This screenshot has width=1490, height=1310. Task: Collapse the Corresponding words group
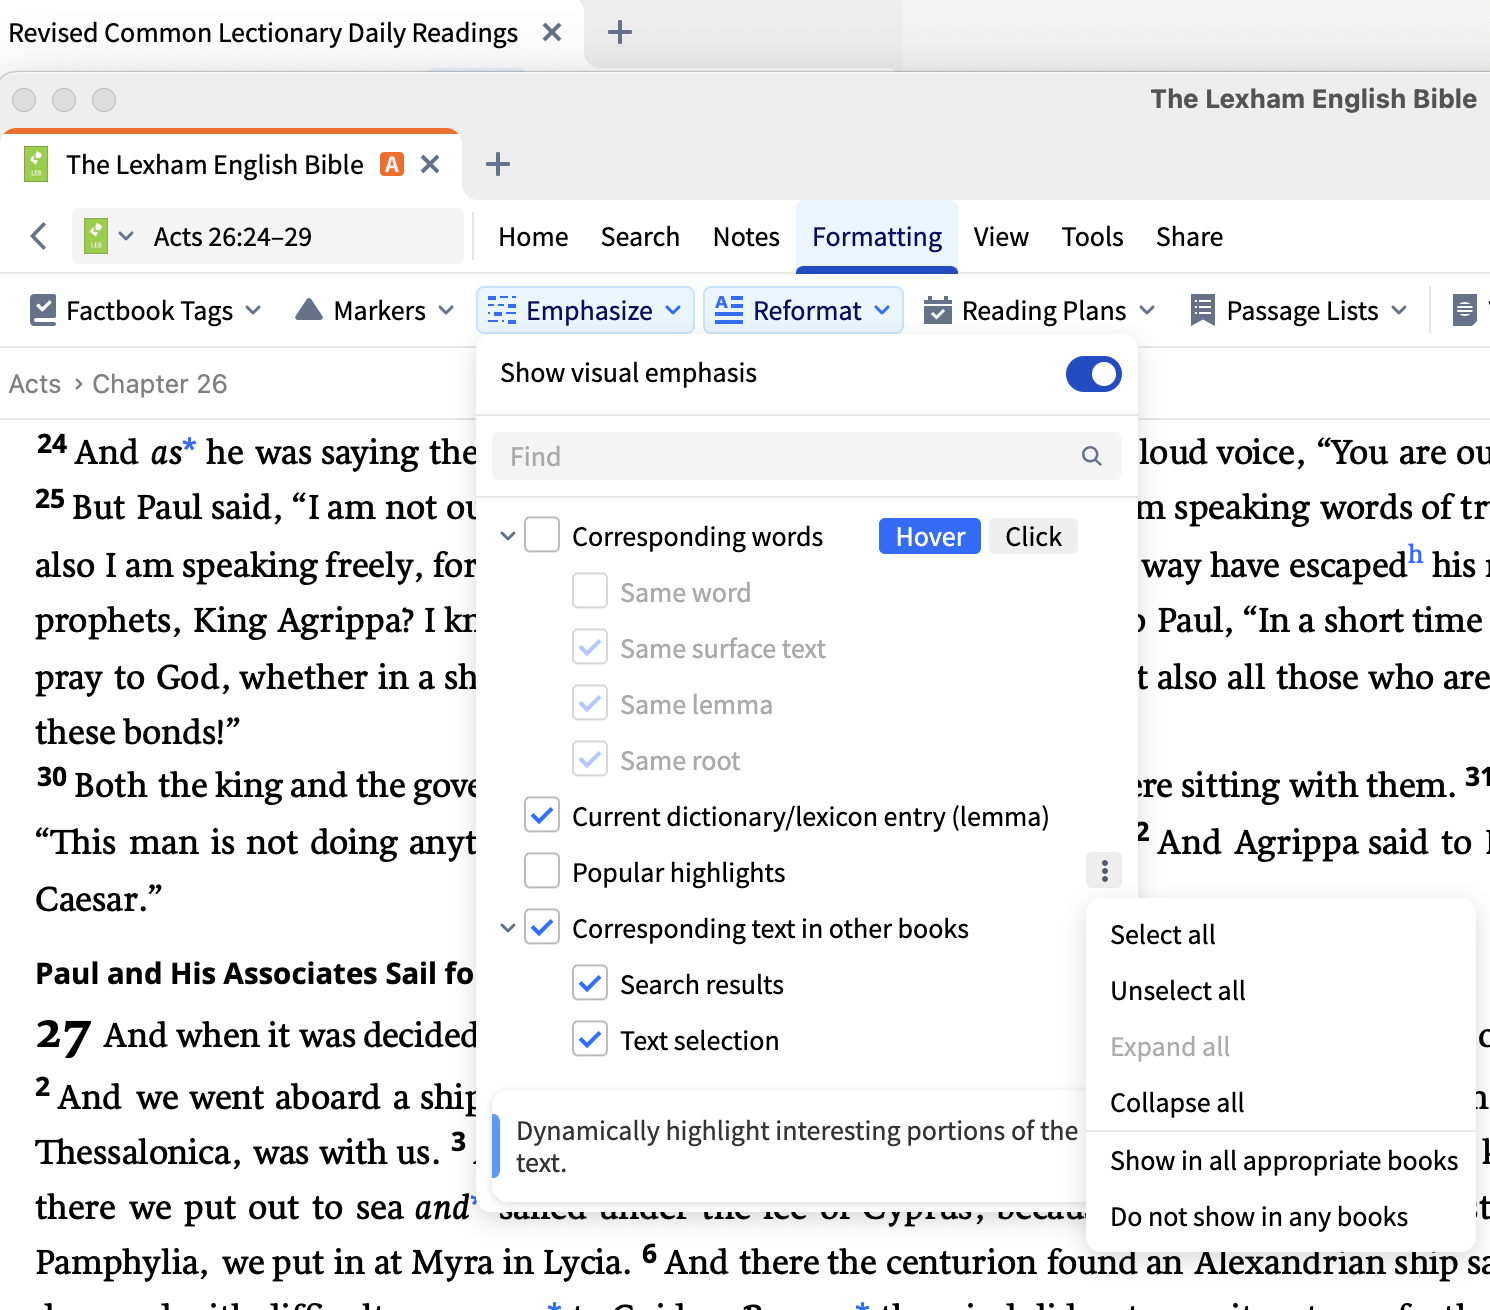pos(508,536)
